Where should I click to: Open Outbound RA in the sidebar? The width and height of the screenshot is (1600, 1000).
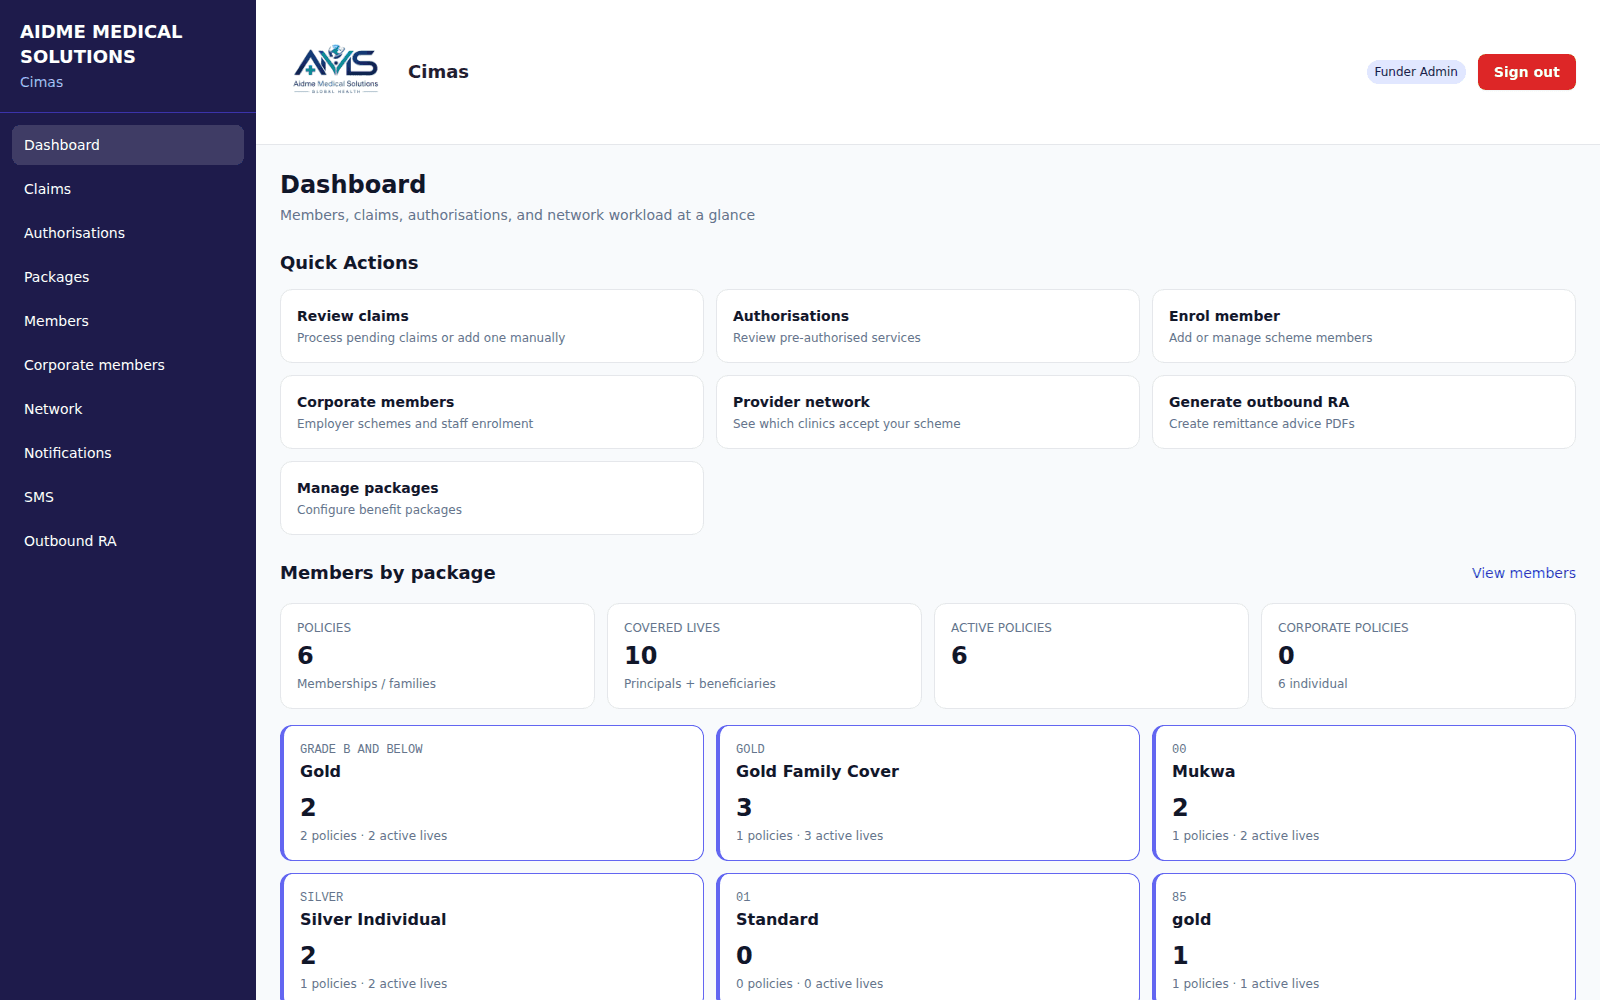(x=128, y=541)
